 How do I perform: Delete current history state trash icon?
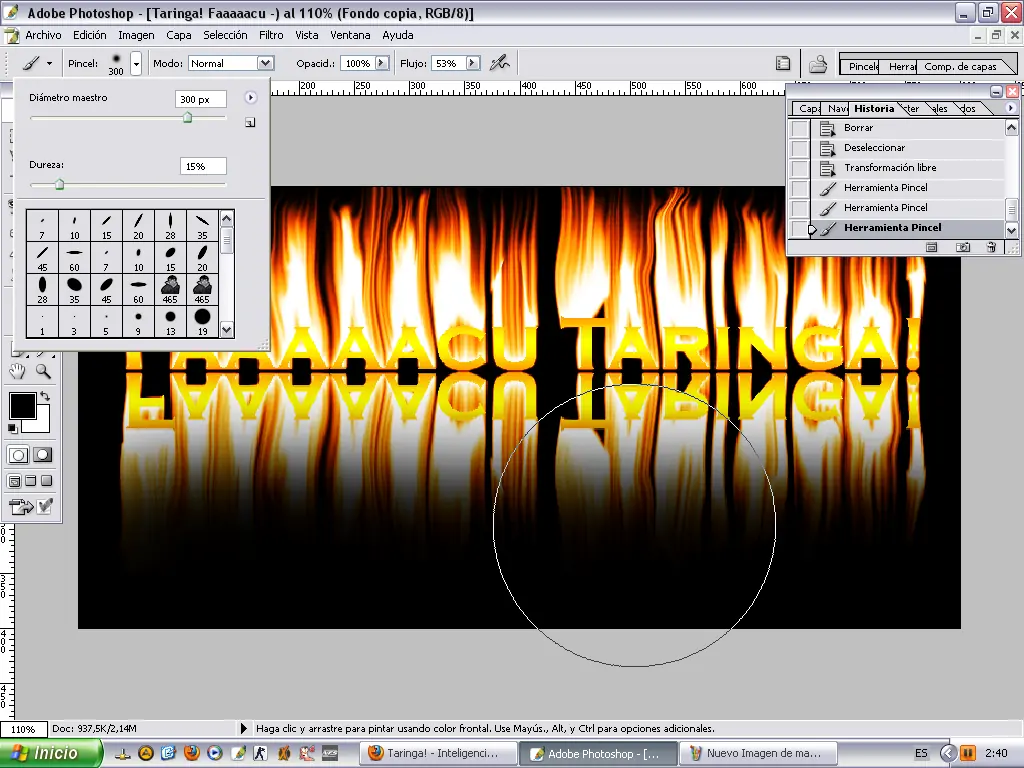coord(991,247)
